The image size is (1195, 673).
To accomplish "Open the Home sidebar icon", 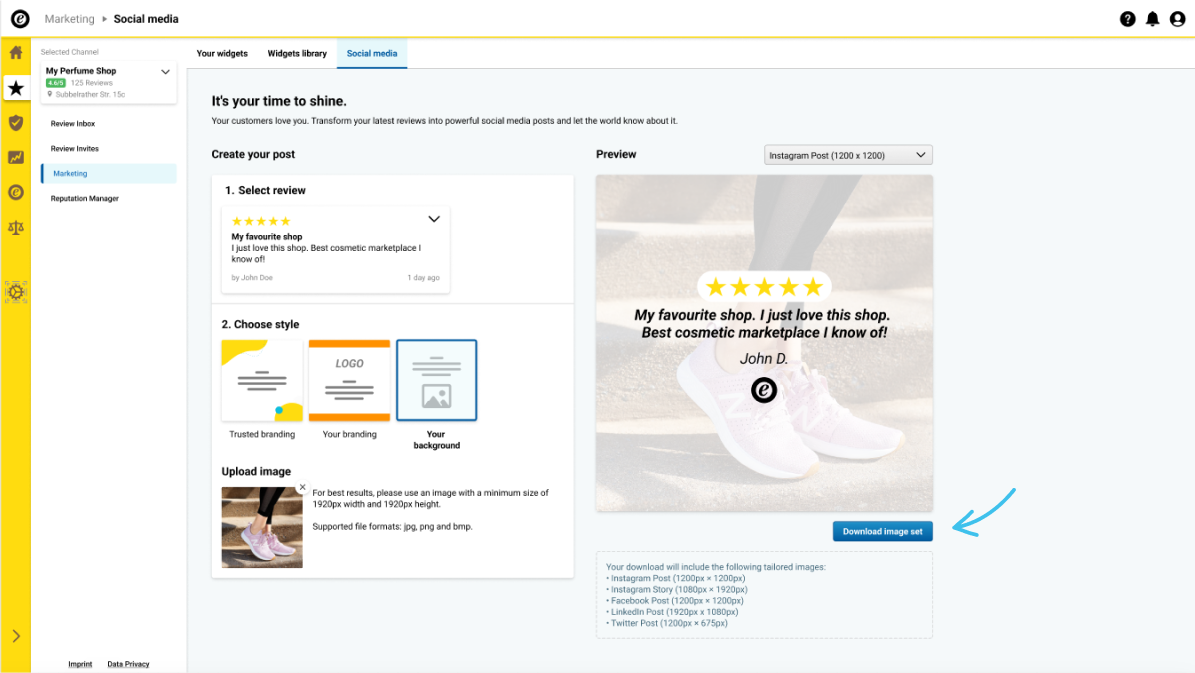I will [x=16, y=53].
